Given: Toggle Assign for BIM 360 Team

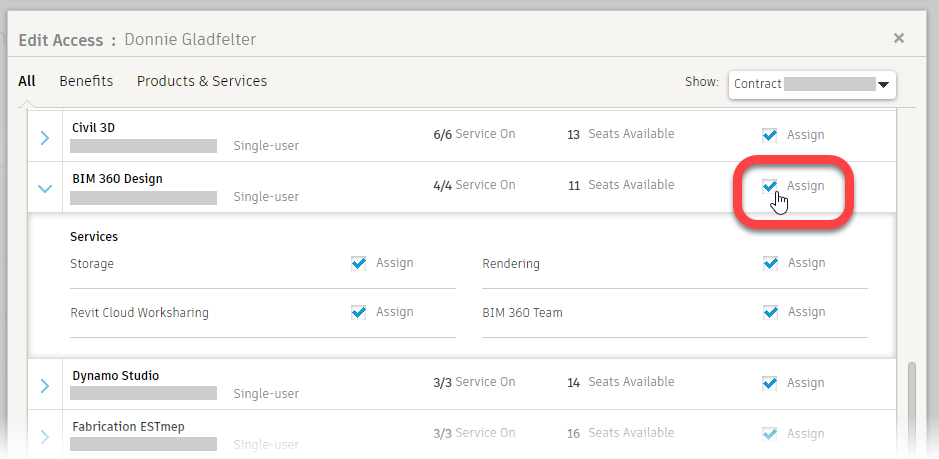Looking at the screenshot, I should tap(771, 312).
